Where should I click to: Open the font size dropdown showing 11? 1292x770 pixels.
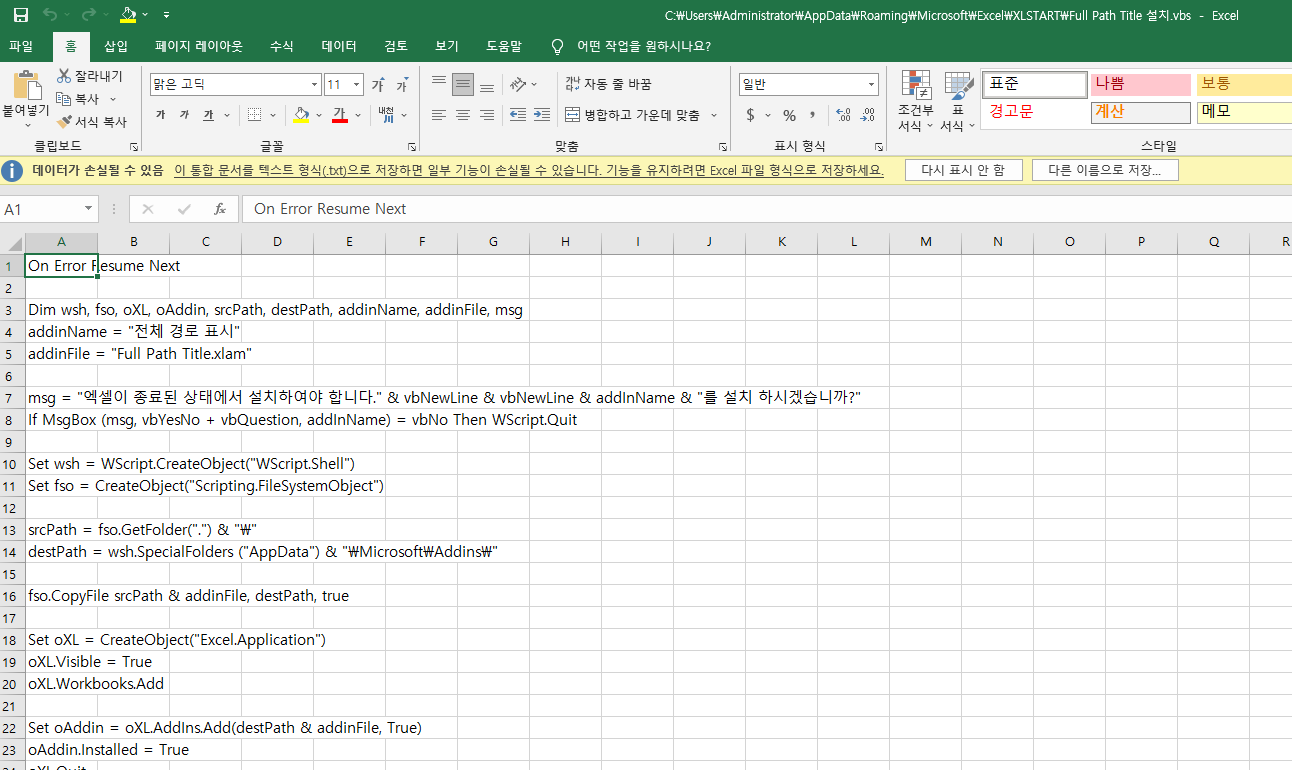[x=357, y=85]
